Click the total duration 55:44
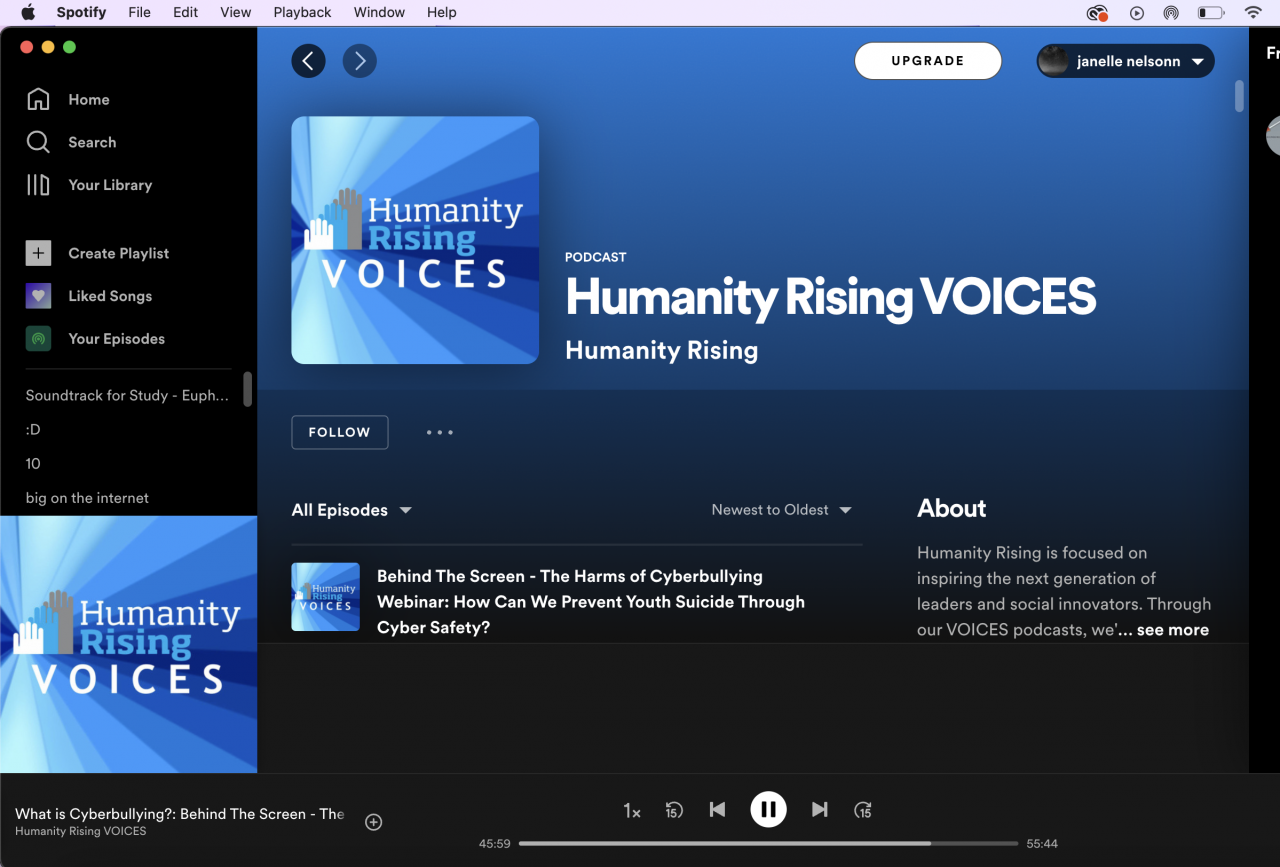 [1042, 844]
